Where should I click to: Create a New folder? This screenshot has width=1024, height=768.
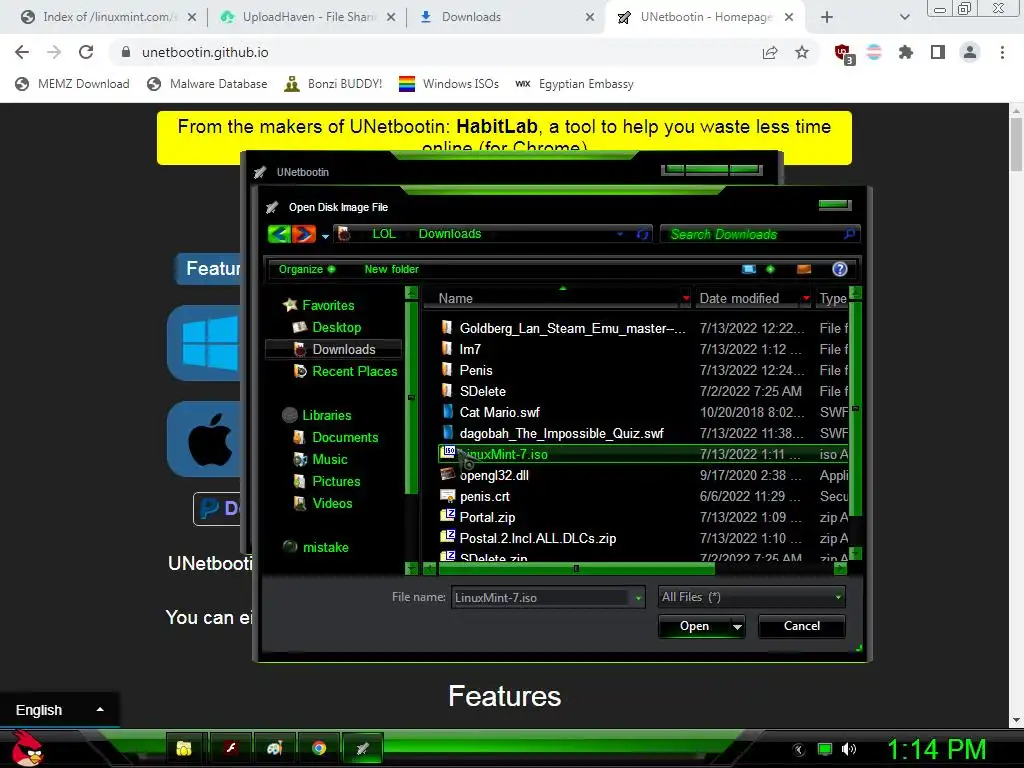[391, 269]
